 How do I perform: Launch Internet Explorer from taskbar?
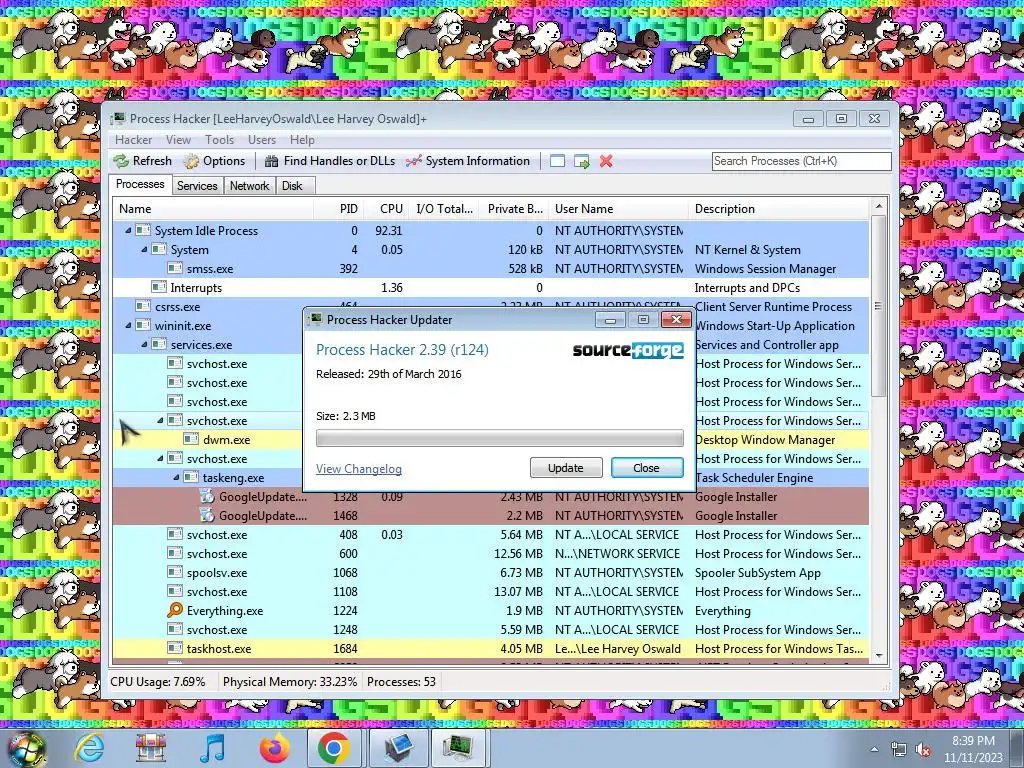[88, 748]
